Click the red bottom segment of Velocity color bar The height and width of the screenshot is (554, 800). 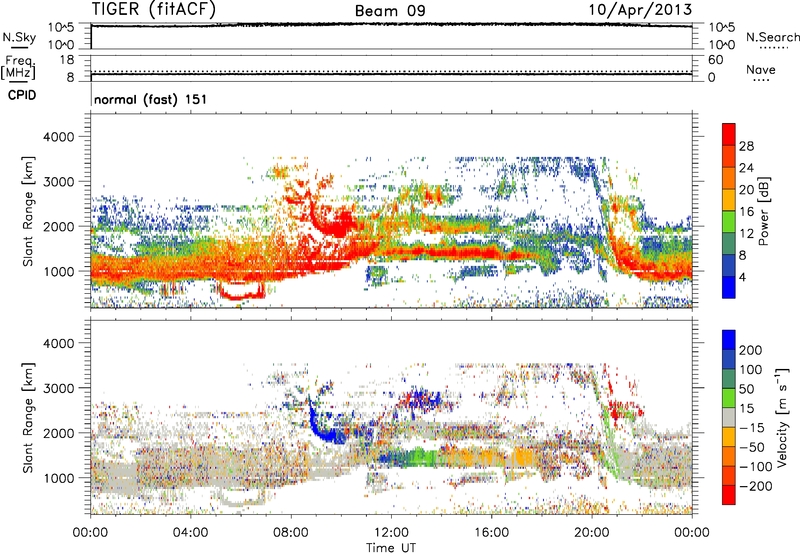(729, 495)
